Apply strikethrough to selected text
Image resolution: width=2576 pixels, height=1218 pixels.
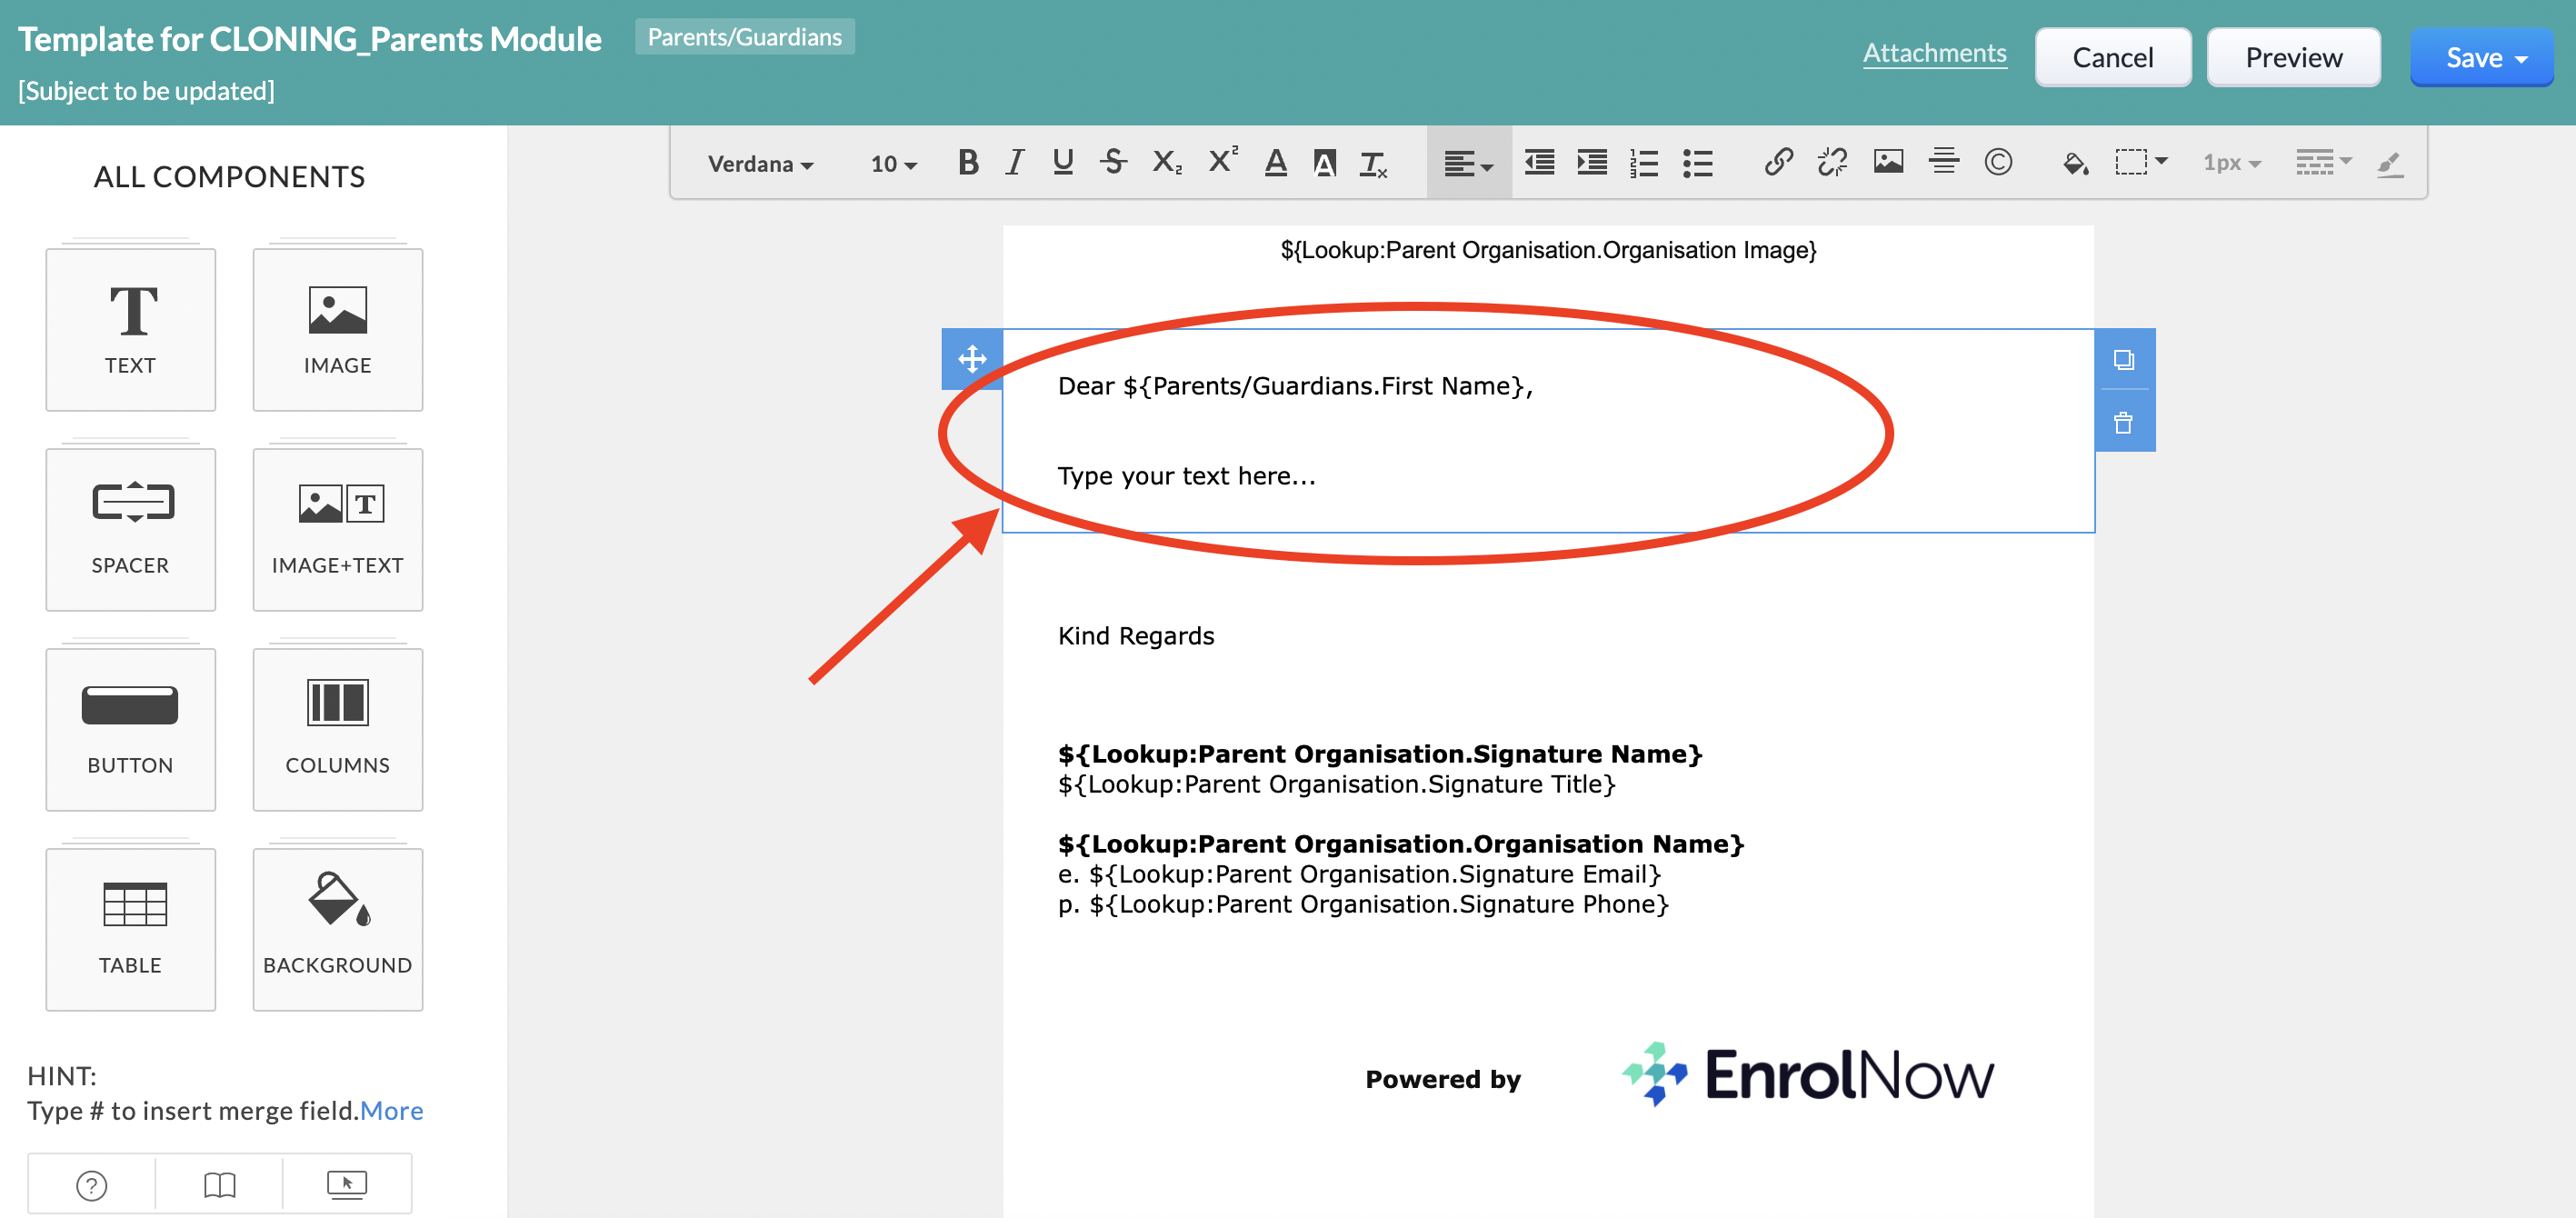coord(1113,162)
